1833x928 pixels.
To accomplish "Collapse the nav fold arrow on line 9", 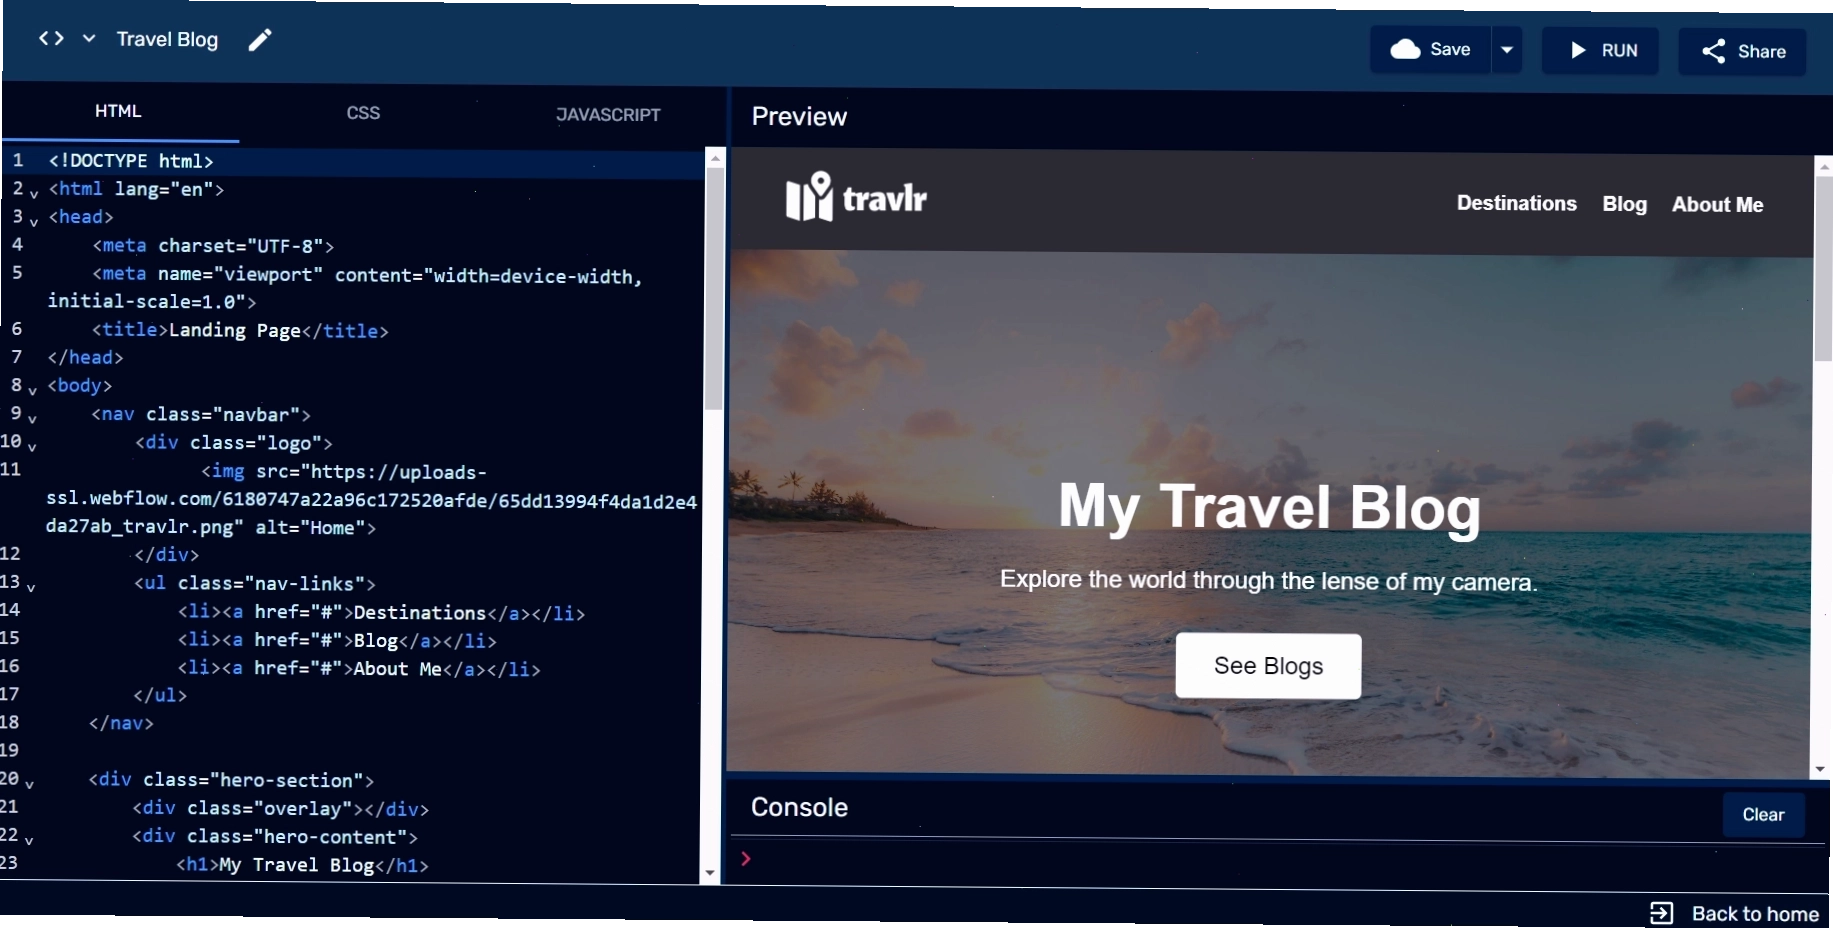I will [33, 418].
